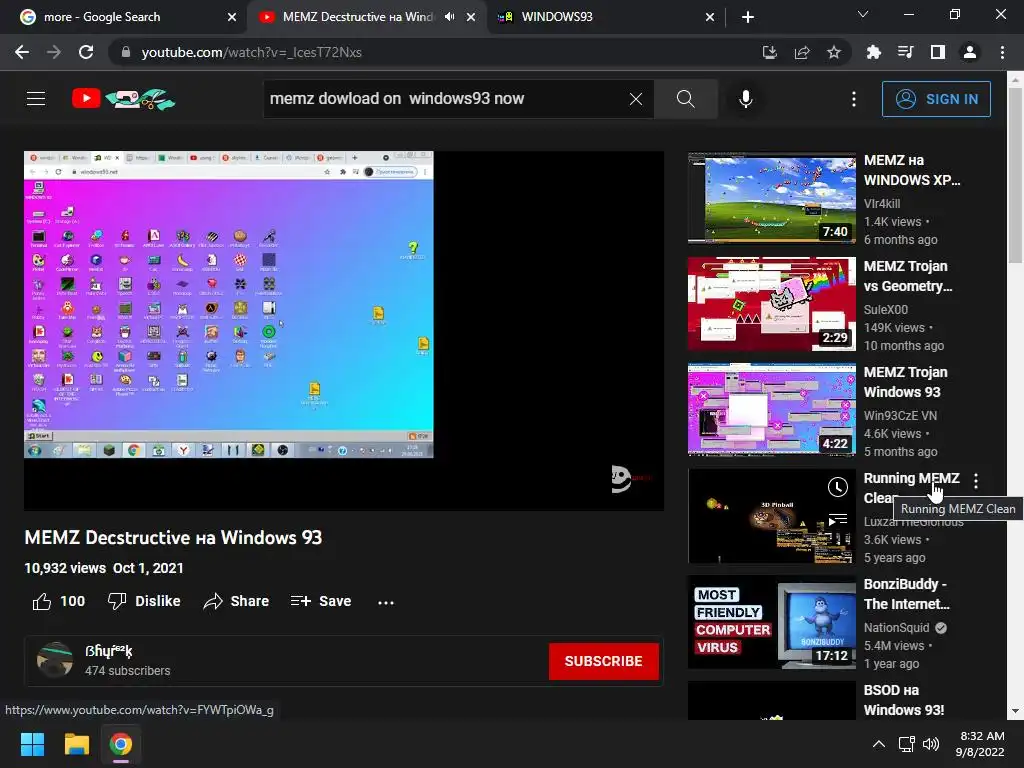The width and height of the screenshot is (1024, 768).
Task: Close the WINDOWS93 tab
Action: [710, 18]
